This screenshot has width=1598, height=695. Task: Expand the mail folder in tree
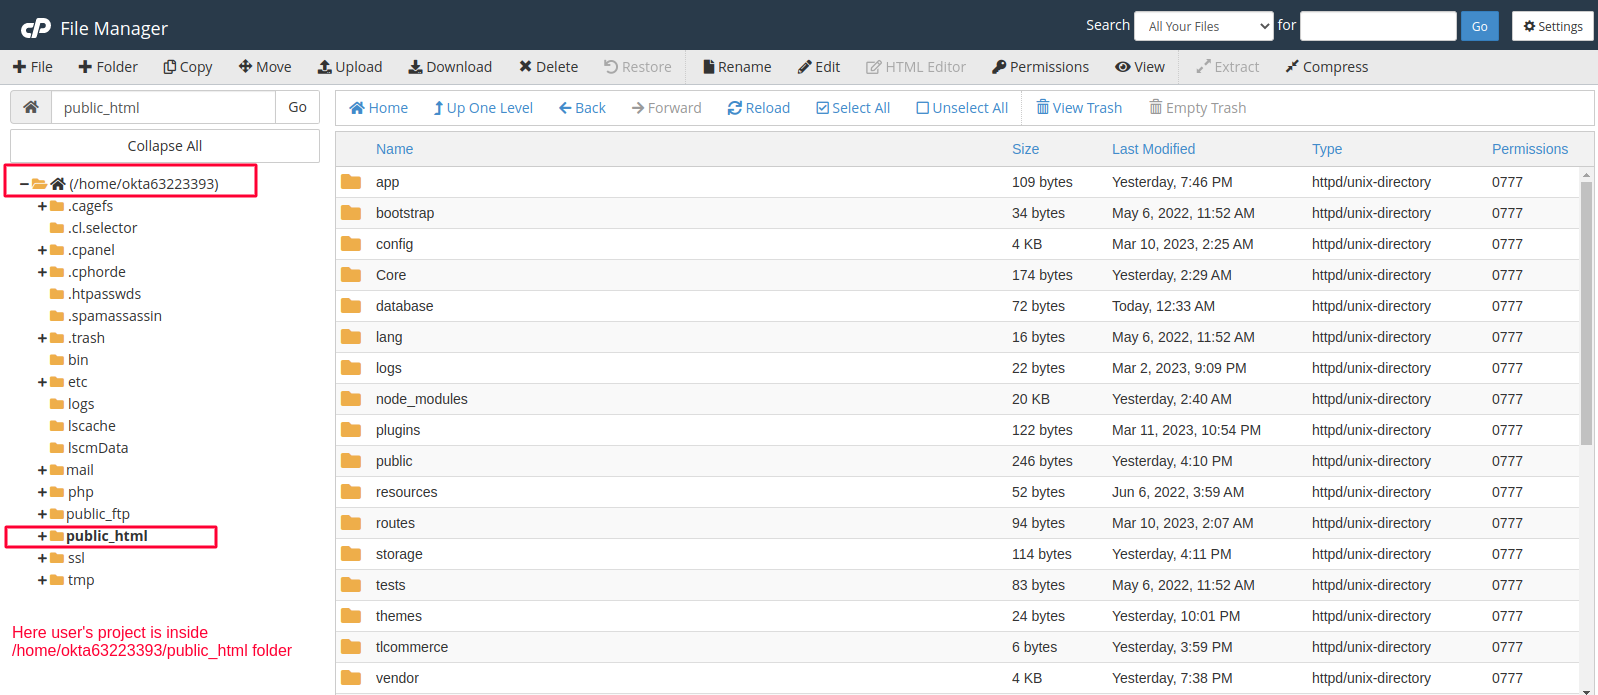[x=42, y=470]
